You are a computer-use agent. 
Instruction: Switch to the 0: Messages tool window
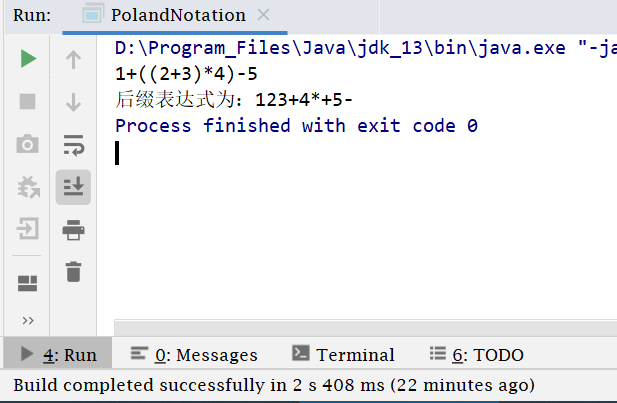pos(194,355)
